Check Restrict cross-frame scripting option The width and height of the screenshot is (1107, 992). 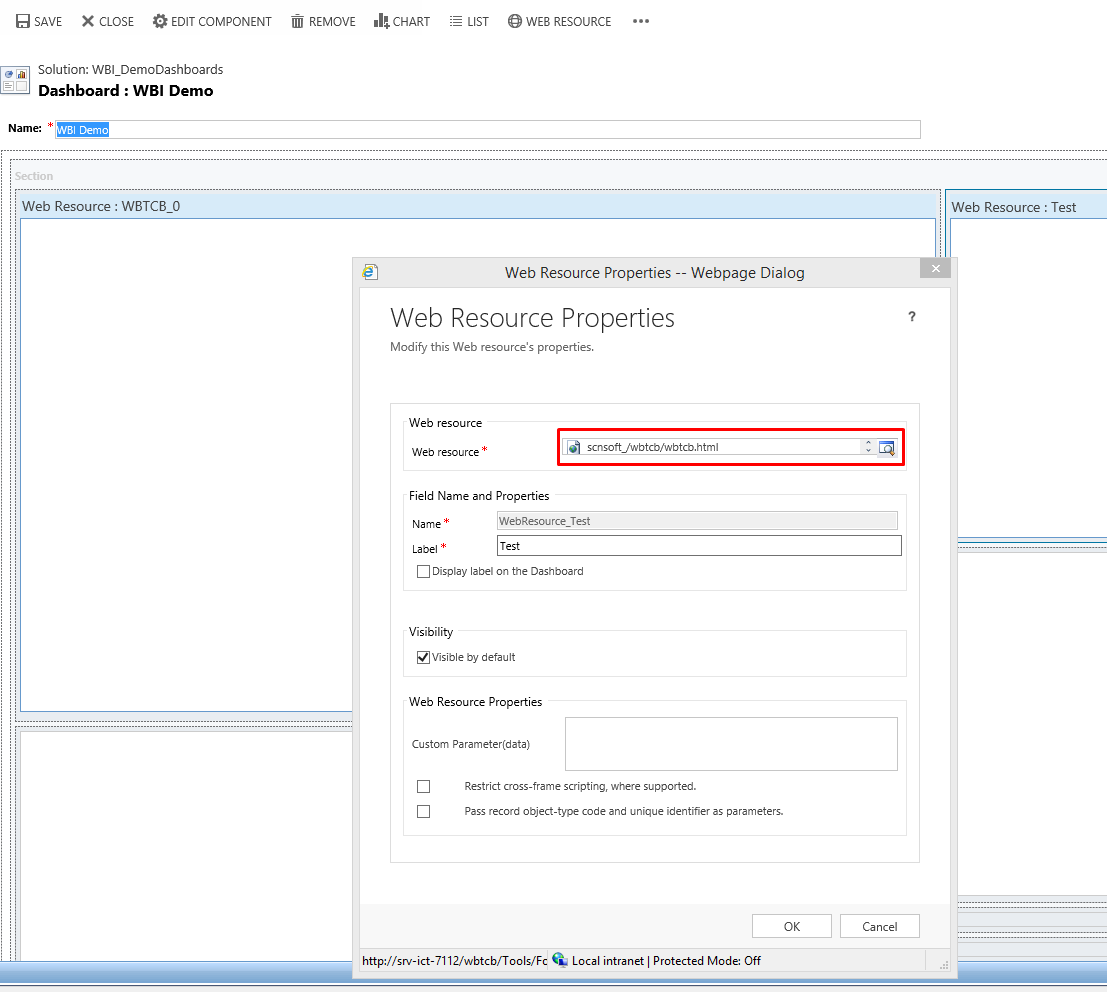423,787
